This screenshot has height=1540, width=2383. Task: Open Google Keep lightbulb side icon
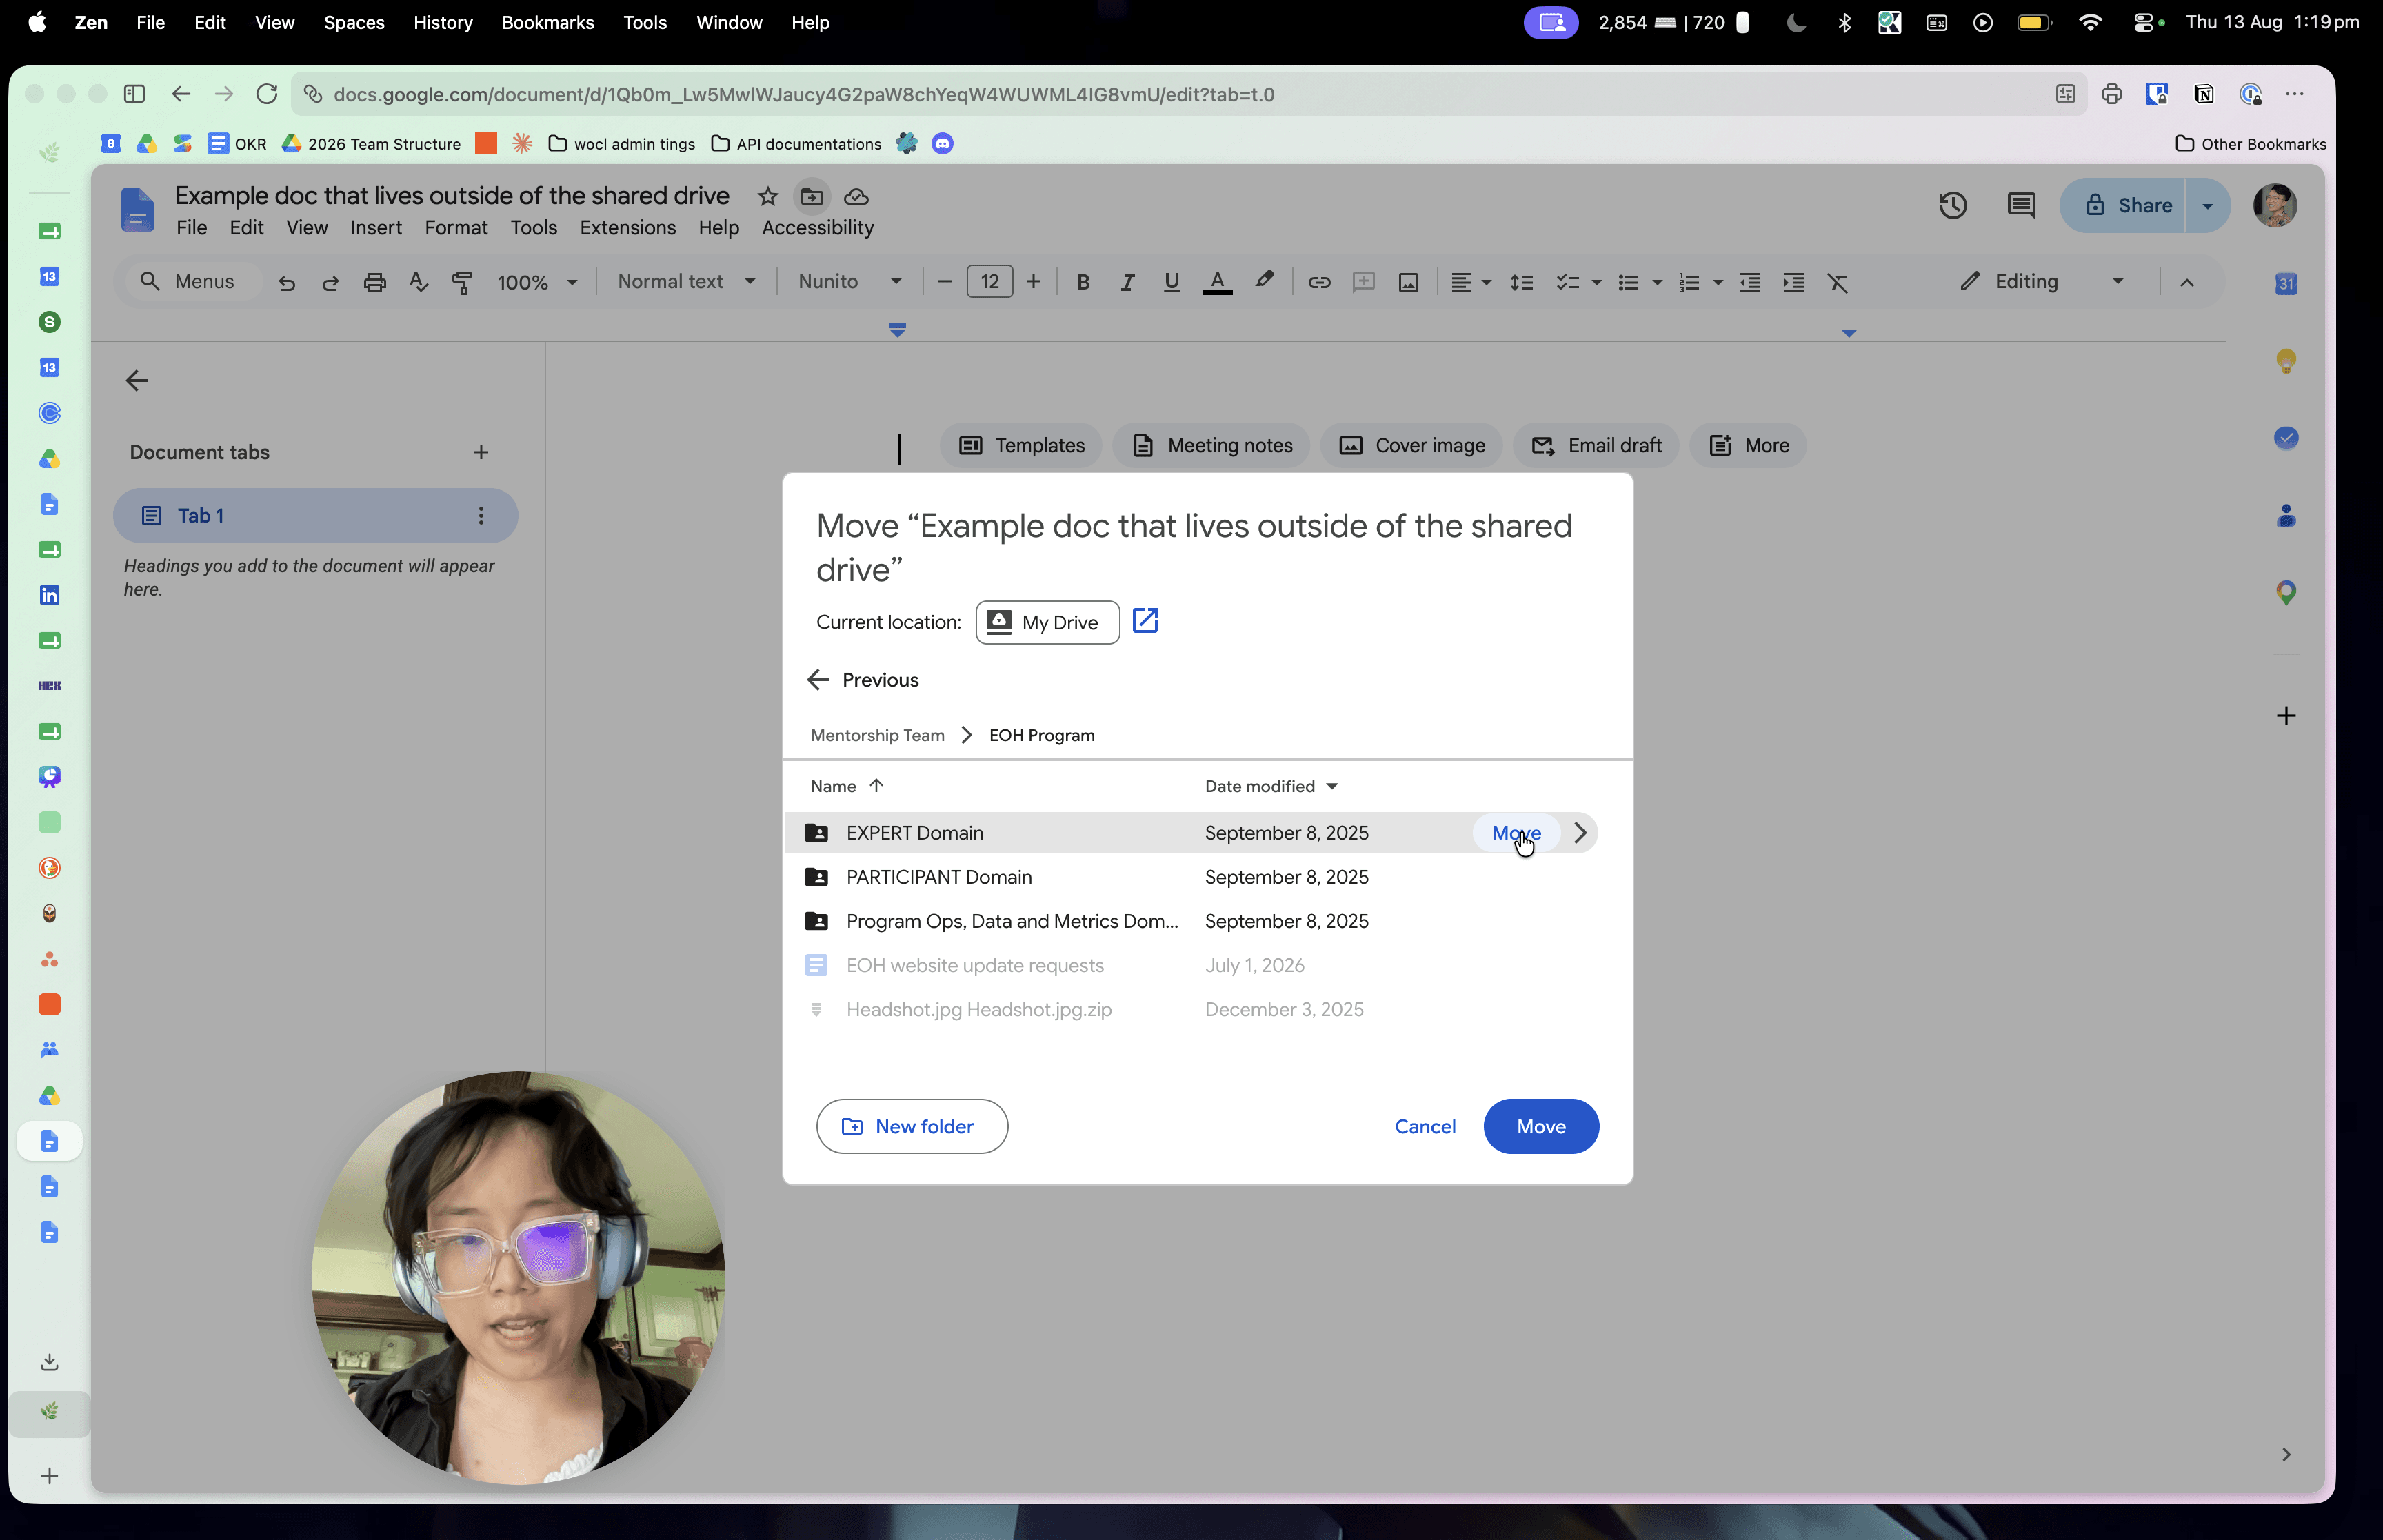coord(2285,361)
